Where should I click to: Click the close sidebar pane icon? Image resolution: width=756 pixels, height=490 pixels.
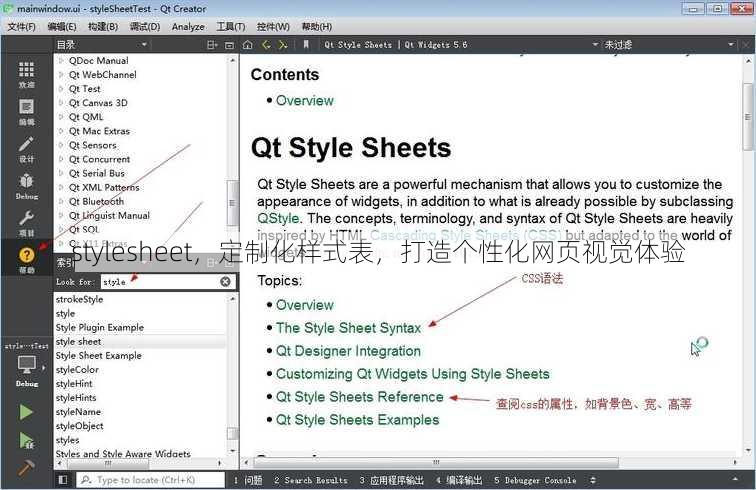[x=230, y=45]
